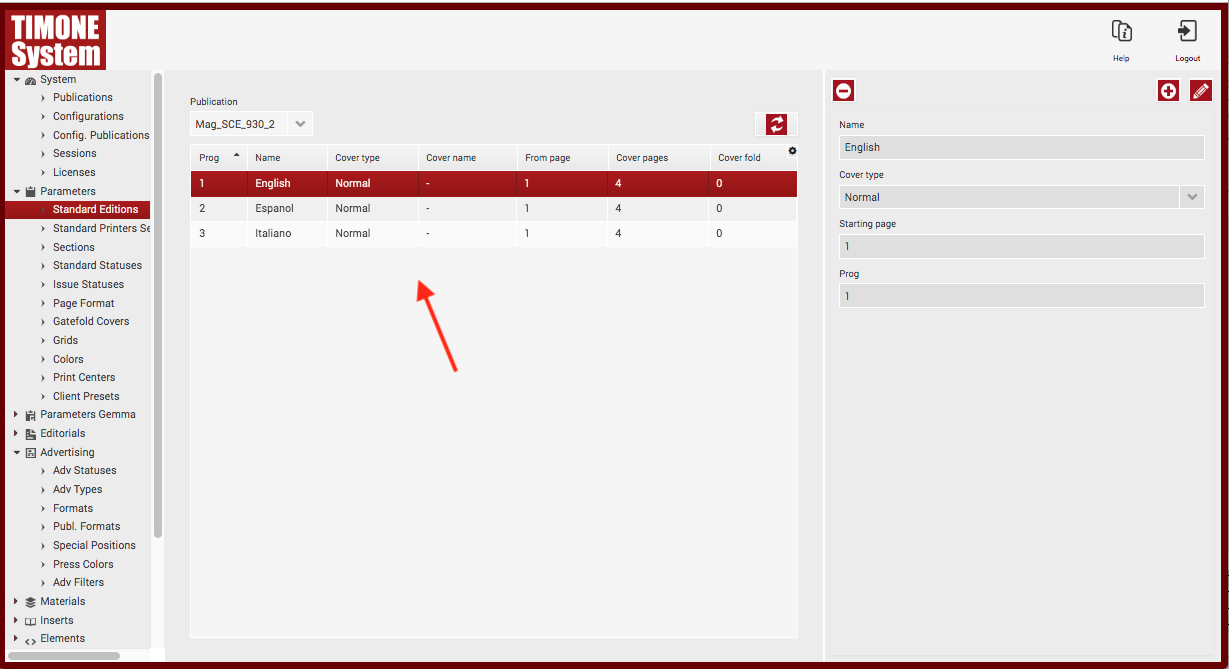Sort by the Prog column header

210,158
